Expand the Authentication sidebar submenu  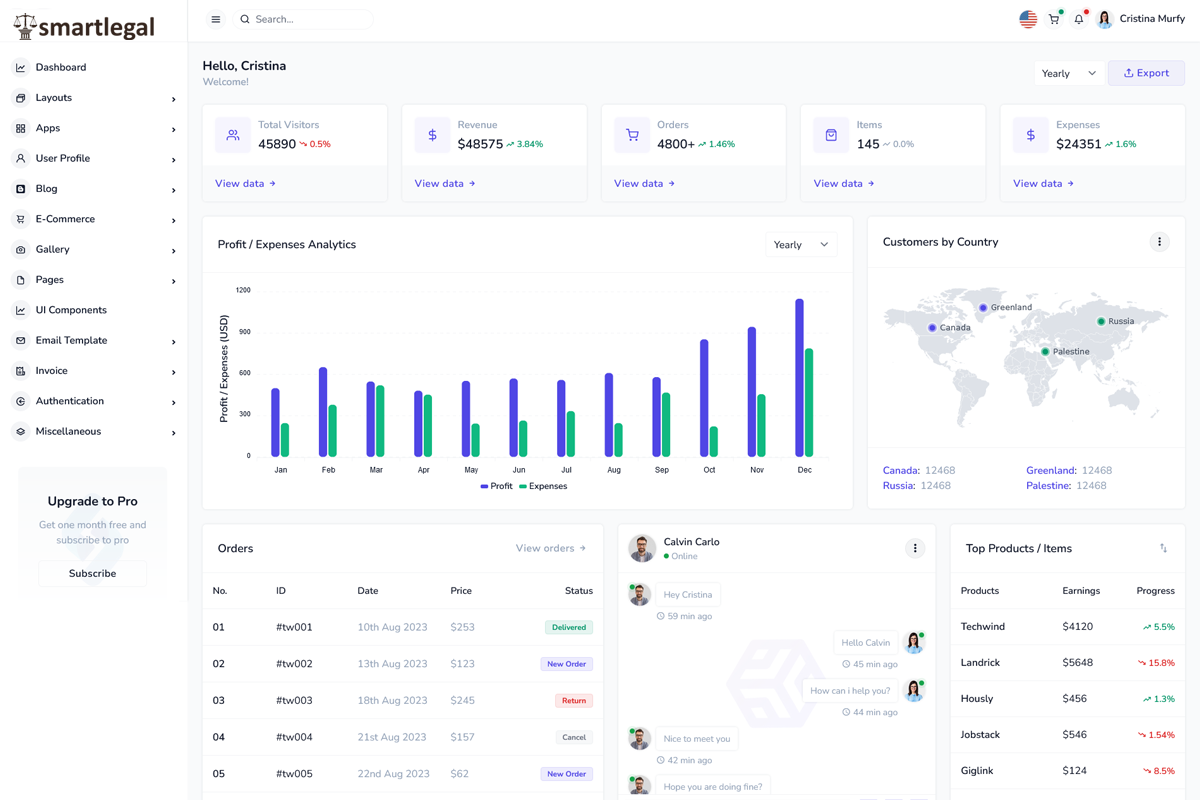point(95,401)
